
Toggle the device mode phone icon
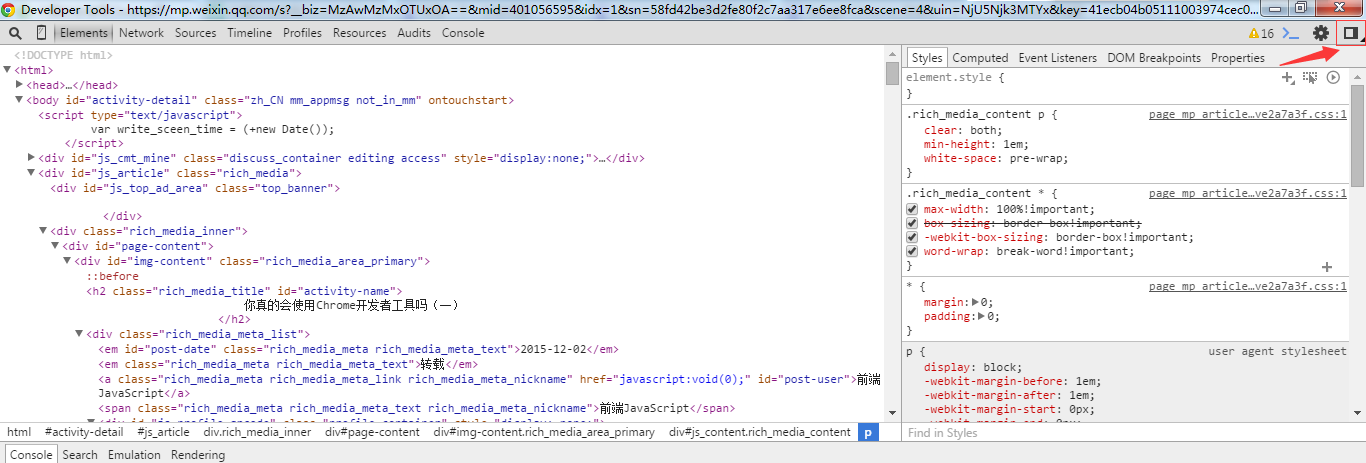click(x=41, y=33)
